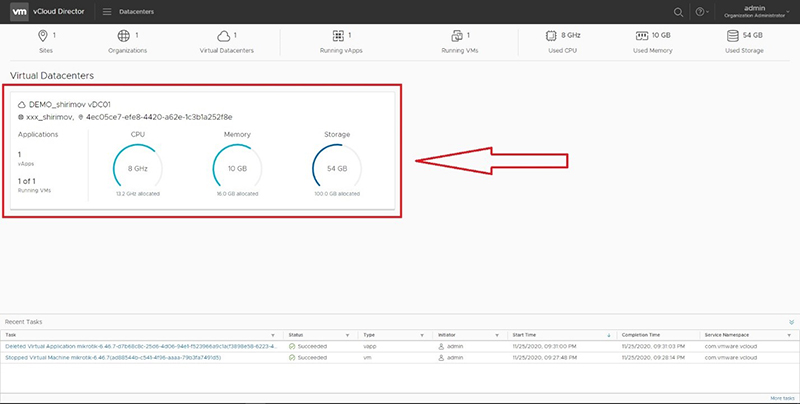800x404 pixels.
Task: Sort by the Start Time column arrow
Action: tap(609, 335)
